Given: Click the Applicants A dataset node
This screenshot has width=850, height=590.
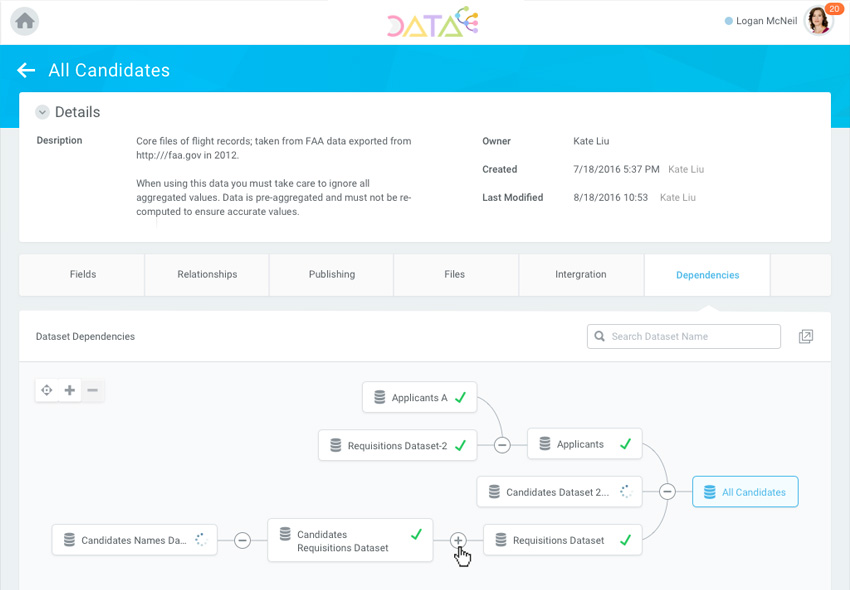Looking at the screenshot, I should (419, 398).
